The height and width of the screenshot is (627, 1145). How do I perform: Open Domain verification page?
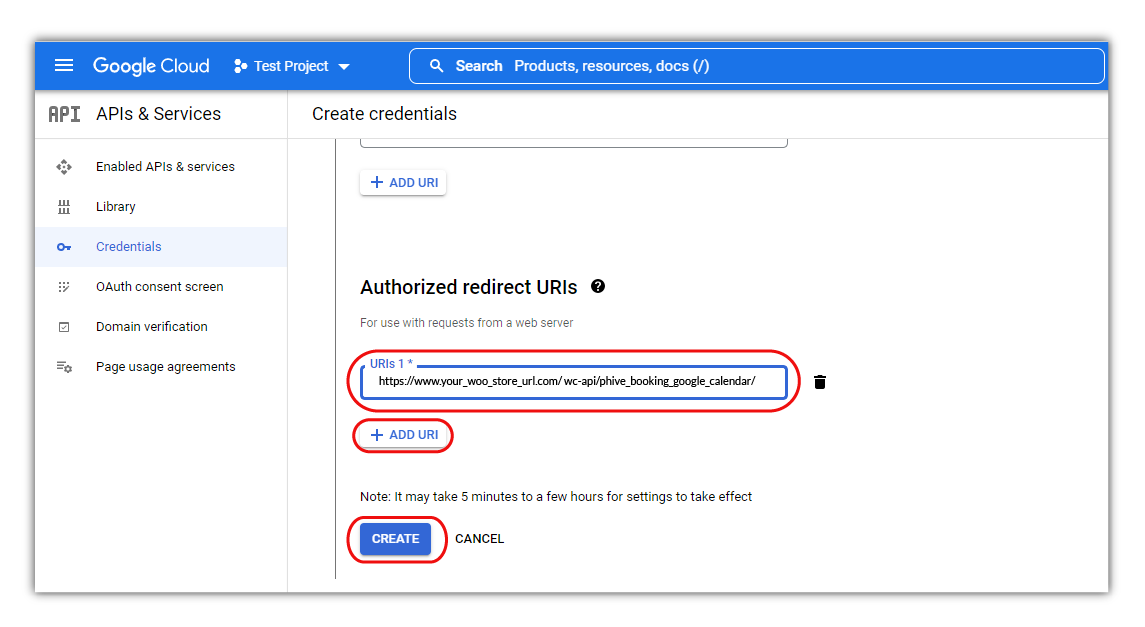click(151, 326)
